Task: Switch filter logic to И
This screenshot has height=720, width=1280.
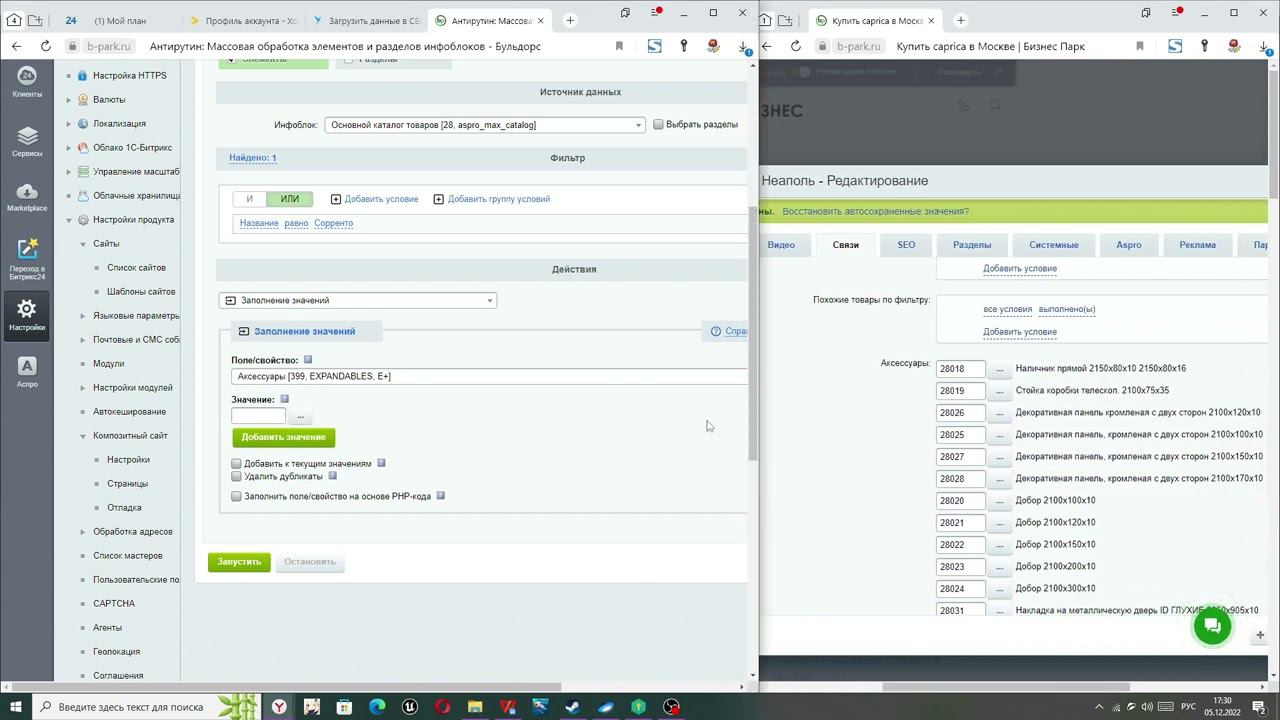Action: (x=250, y=199)
